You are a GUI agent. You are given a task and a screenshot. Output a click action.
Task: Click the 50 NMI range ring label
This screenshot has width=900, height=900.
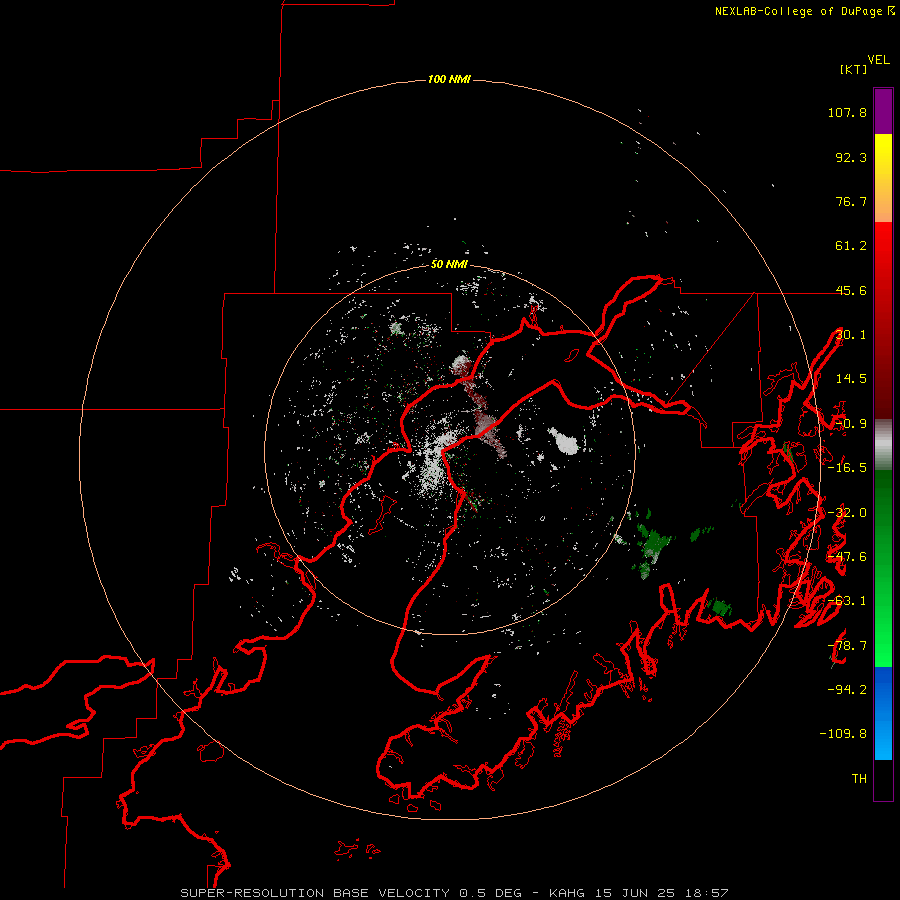(x=449, y=264)
